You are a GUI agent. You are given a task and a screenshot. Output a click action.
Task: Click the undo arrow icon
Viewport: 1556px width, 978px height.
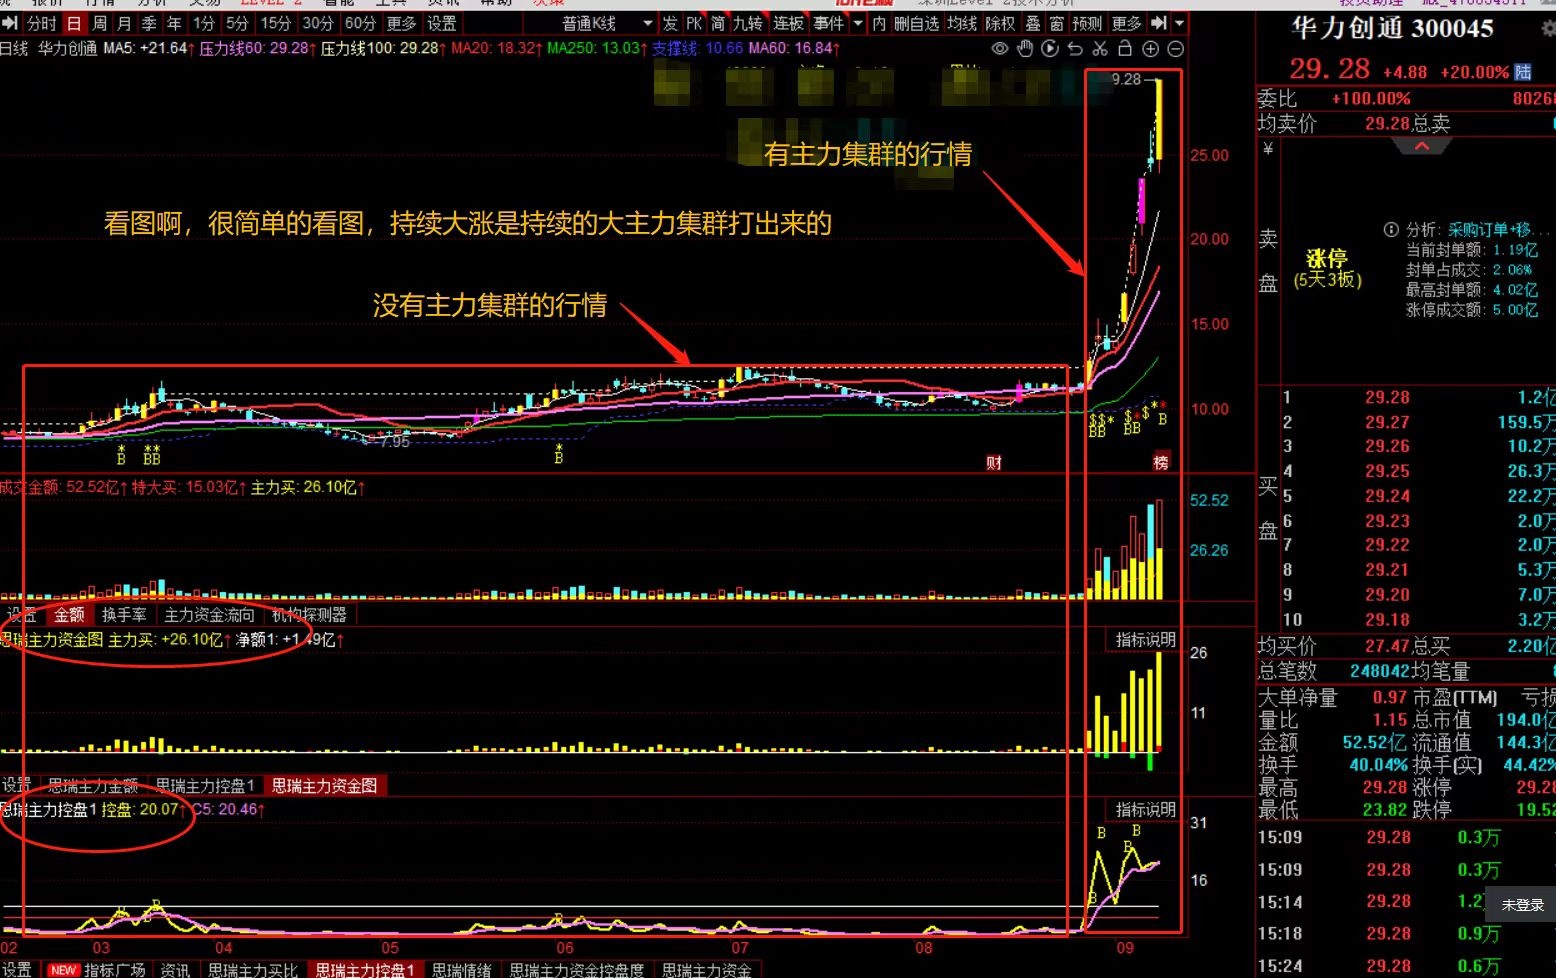point(1076,48)
